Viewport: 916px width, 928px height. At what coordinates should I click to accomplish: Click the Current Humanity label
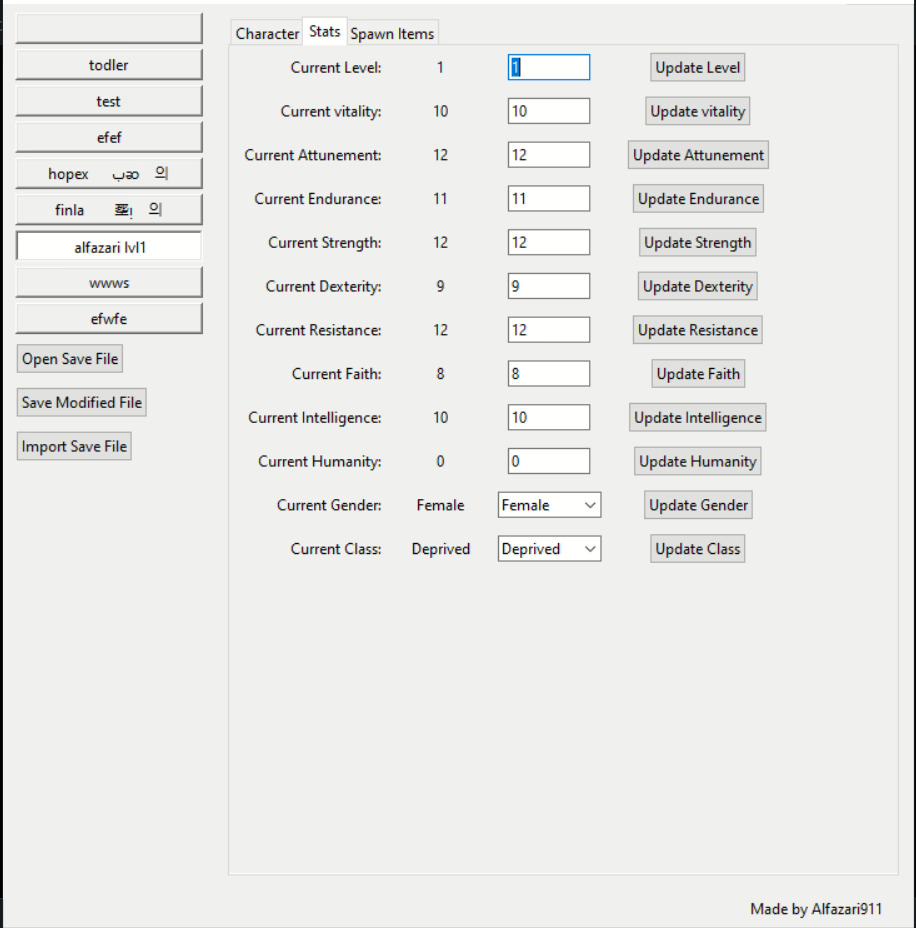coord(320,462)
